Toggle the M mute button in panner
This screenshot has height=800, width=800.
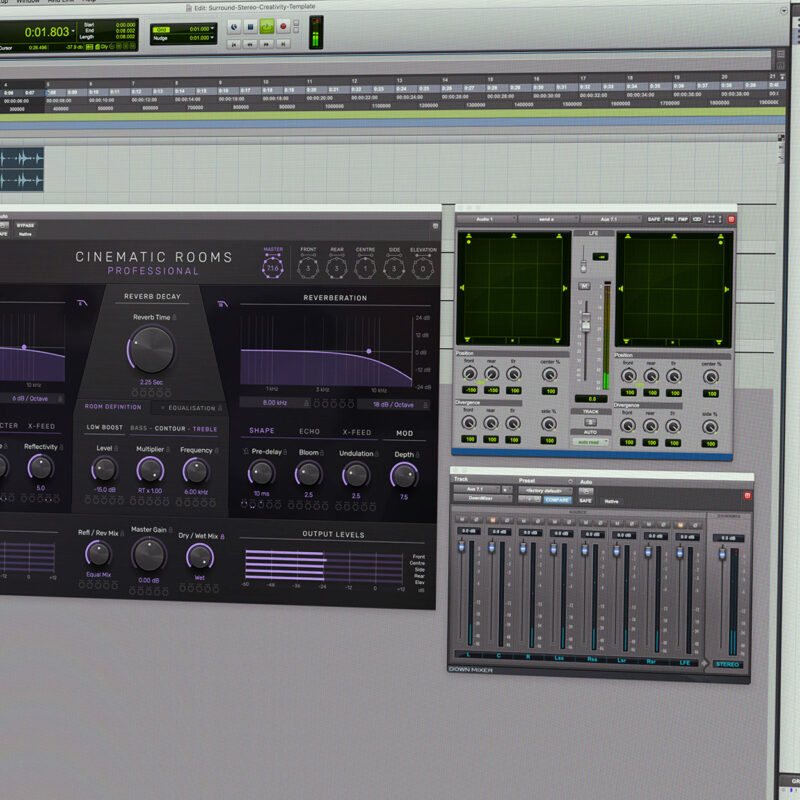584,286
